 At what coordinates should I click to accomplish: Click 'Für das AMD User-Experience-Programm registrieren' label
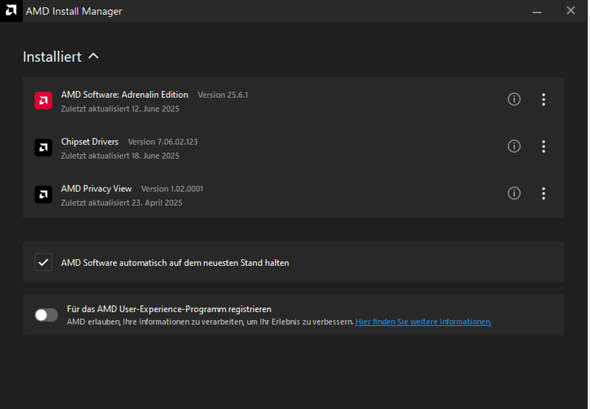[169, 309]
